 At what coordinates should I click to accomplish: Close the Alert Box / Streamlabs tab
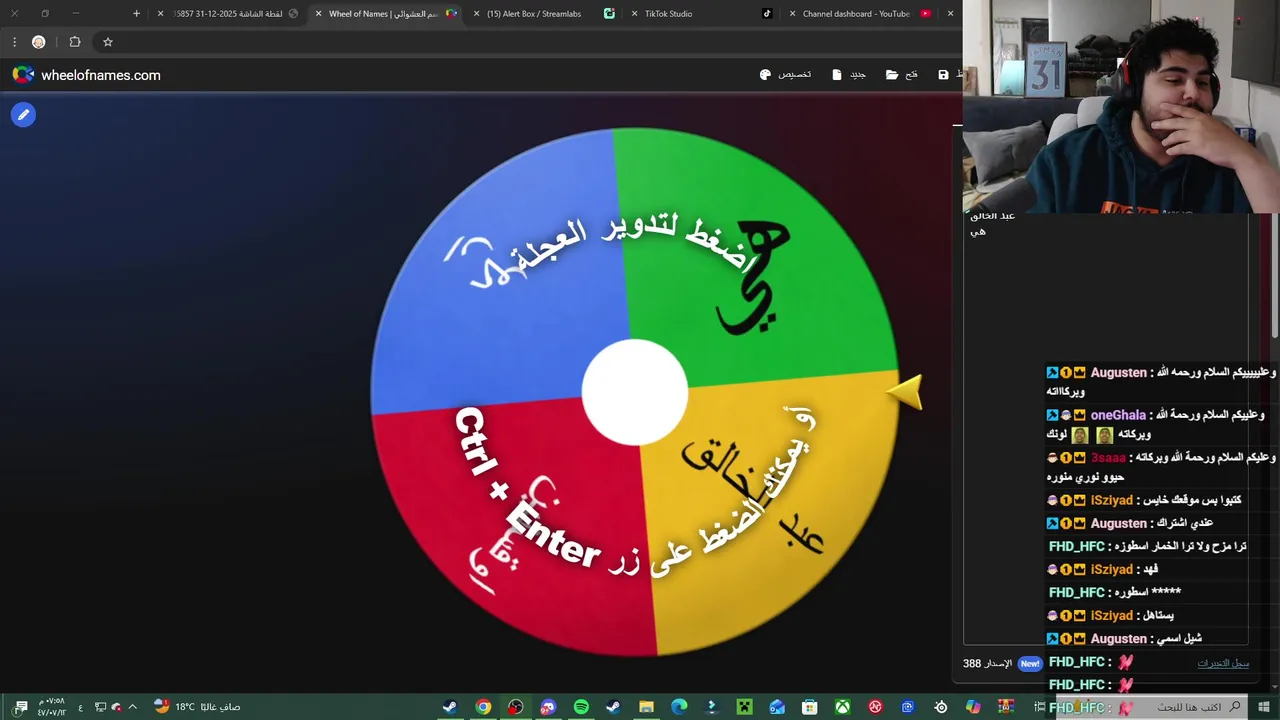tap(476, 14)
